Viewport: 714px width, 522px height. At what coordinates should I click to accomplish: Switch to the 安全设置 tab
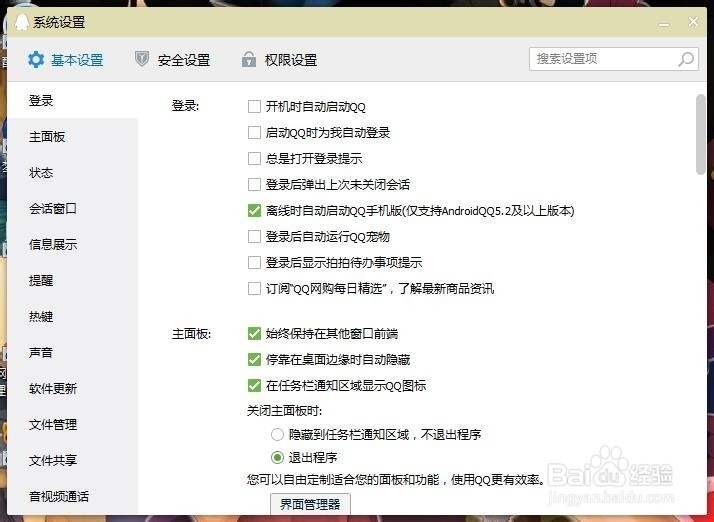[173, 60]
